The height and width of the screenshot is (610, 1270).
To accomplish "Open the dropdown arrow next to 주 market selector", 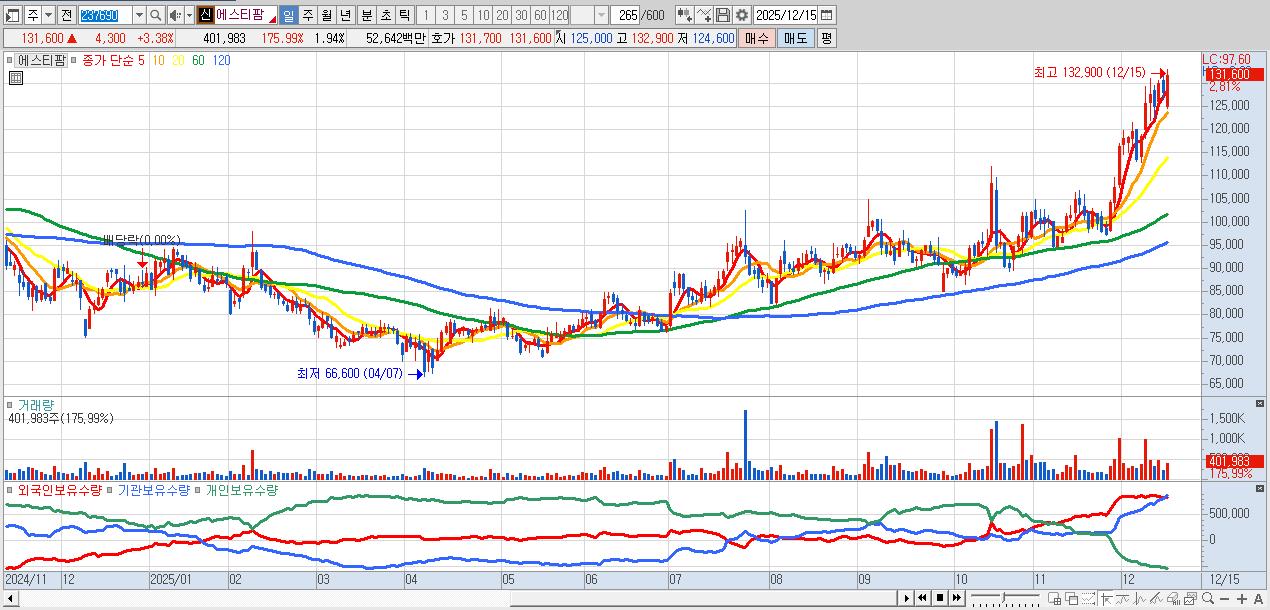I will pyautogui.click(x=48, y=15).
